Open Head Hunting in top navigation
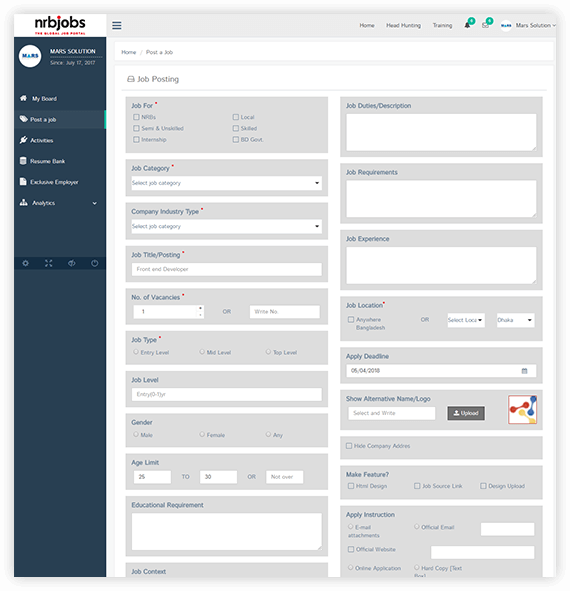The image size is (570, 591). click(x=403, y=25)
